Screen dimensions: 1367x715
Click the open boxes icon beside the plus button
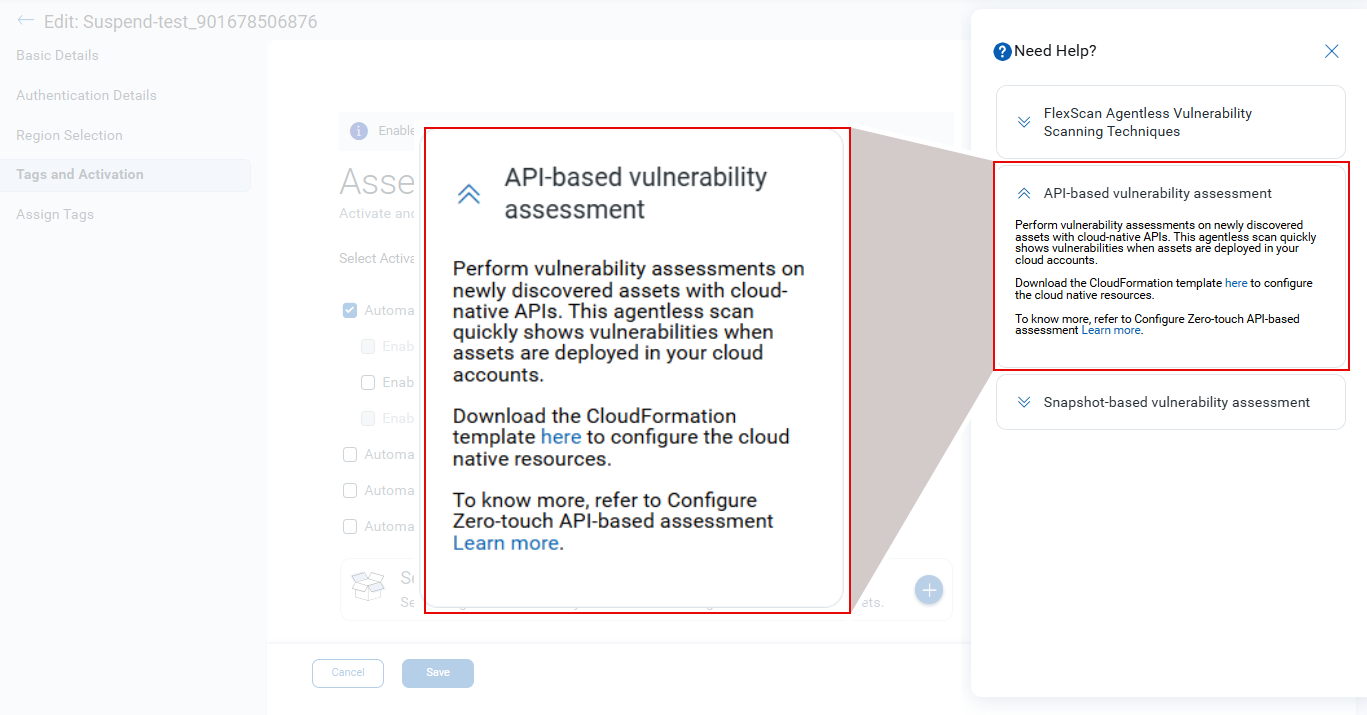[368, 586]
